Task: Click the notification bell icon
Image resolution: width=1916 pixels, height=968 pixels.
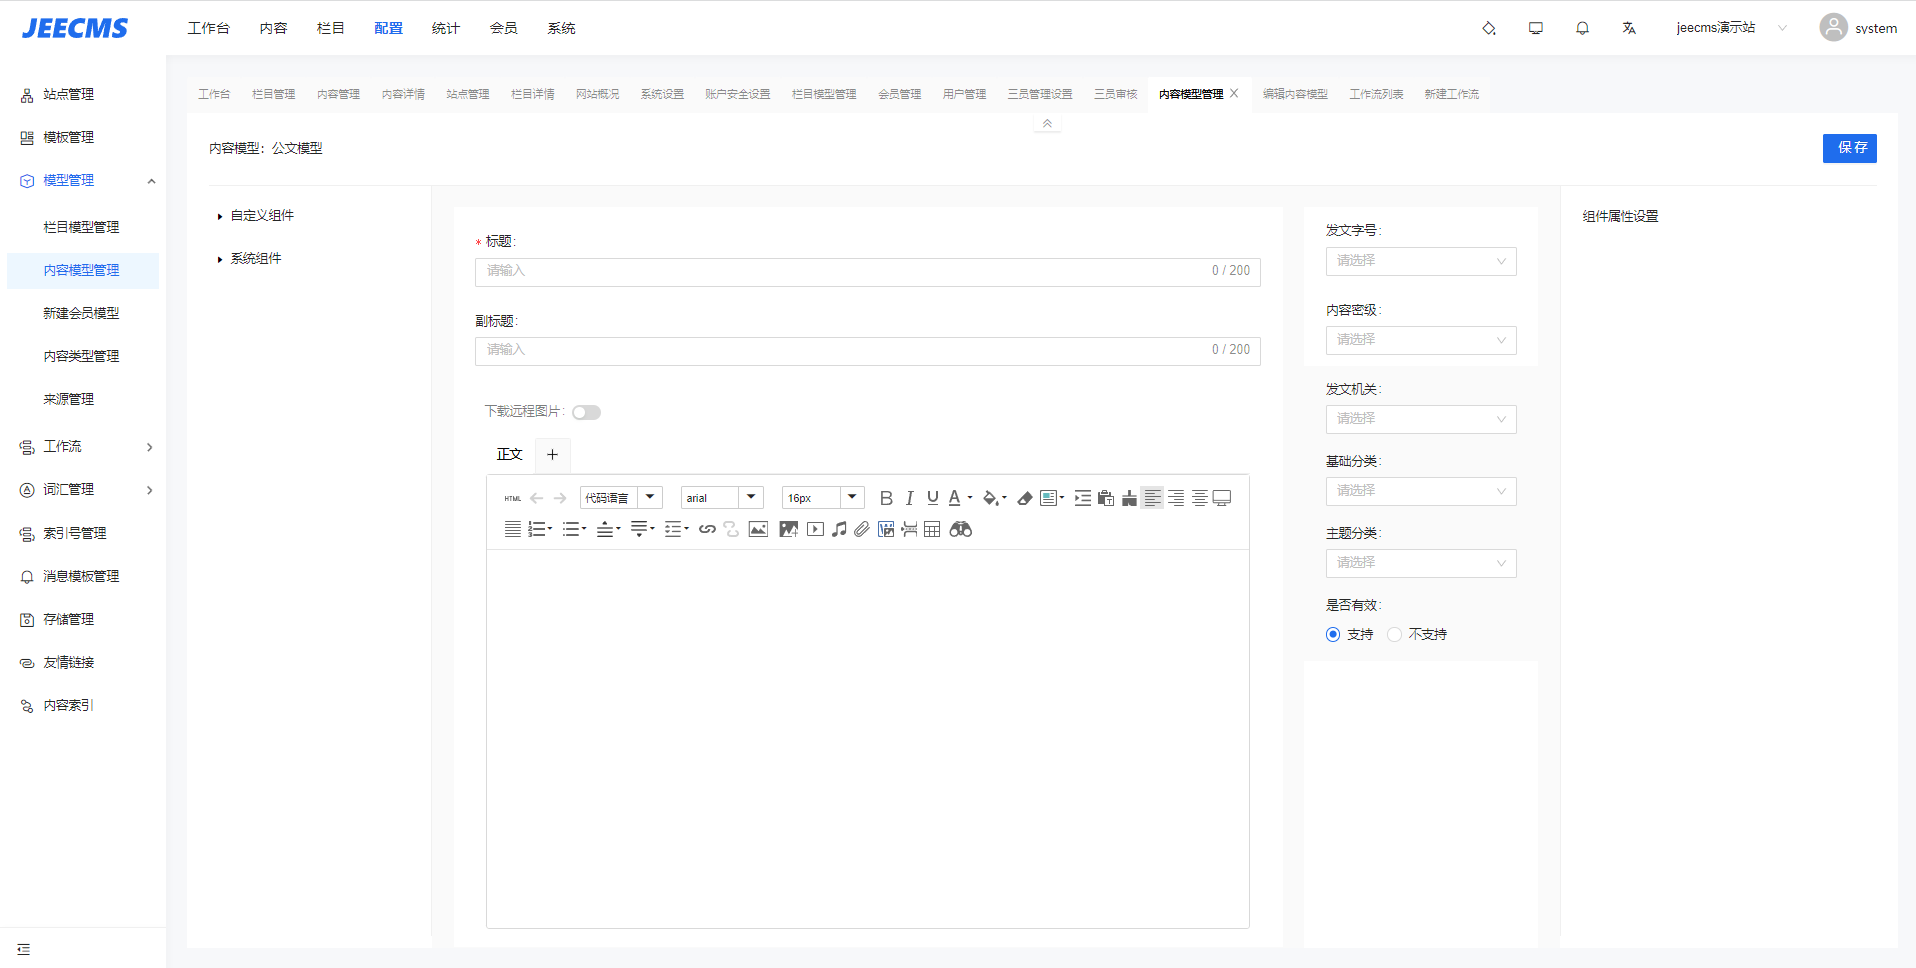Action: [x=1582, y=28]
